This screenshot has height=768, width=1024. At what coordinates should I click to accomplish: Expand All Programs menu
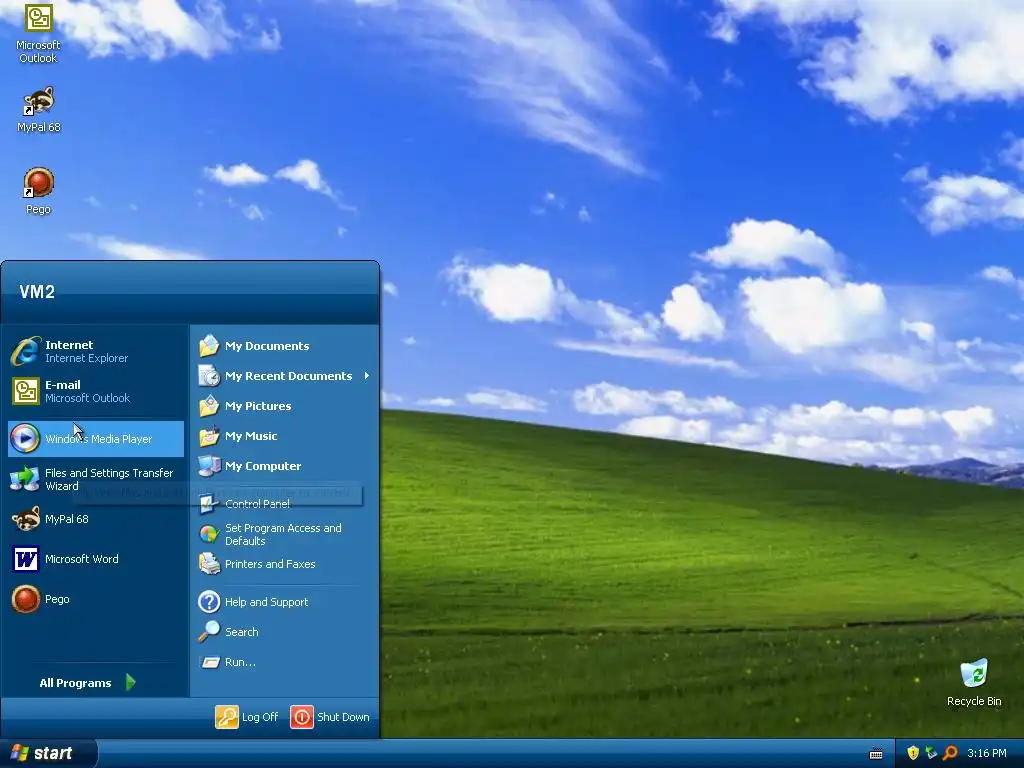coord(88,682)
